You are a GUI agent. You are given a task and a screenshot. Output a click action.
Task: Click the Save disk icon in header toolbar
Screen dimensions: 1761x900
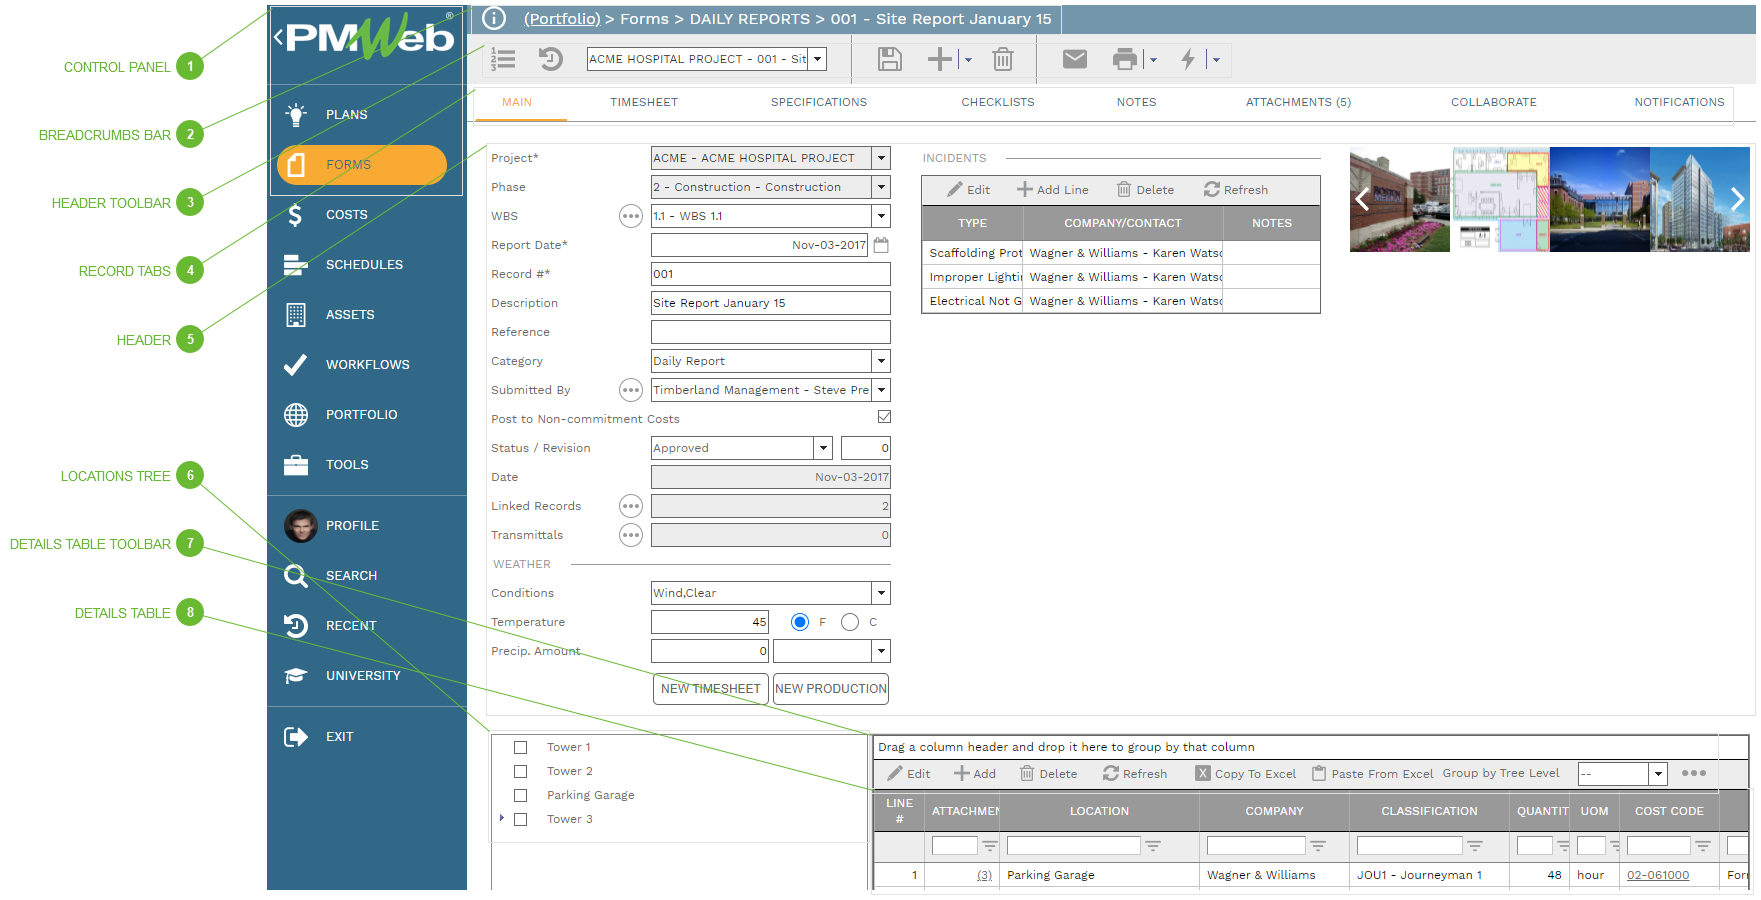point(889,60)
